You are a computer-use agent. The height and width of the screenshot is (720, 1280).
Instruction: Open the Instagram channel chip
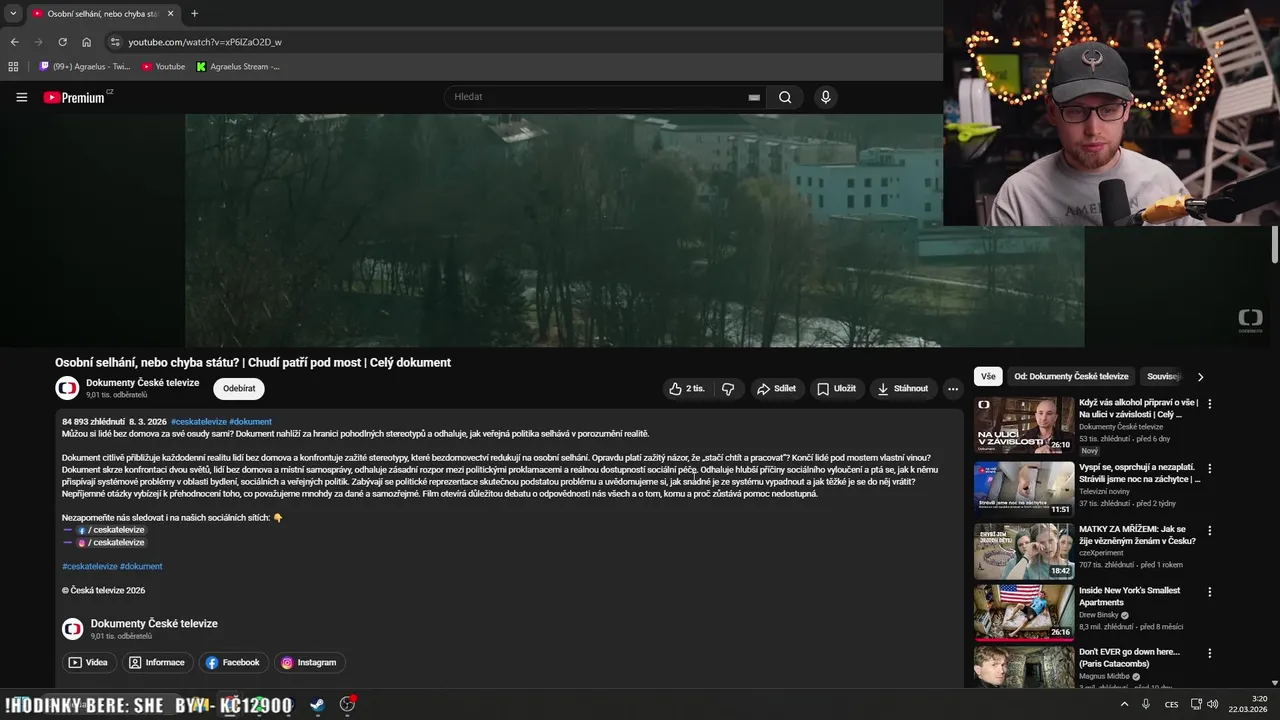(308, 662)
